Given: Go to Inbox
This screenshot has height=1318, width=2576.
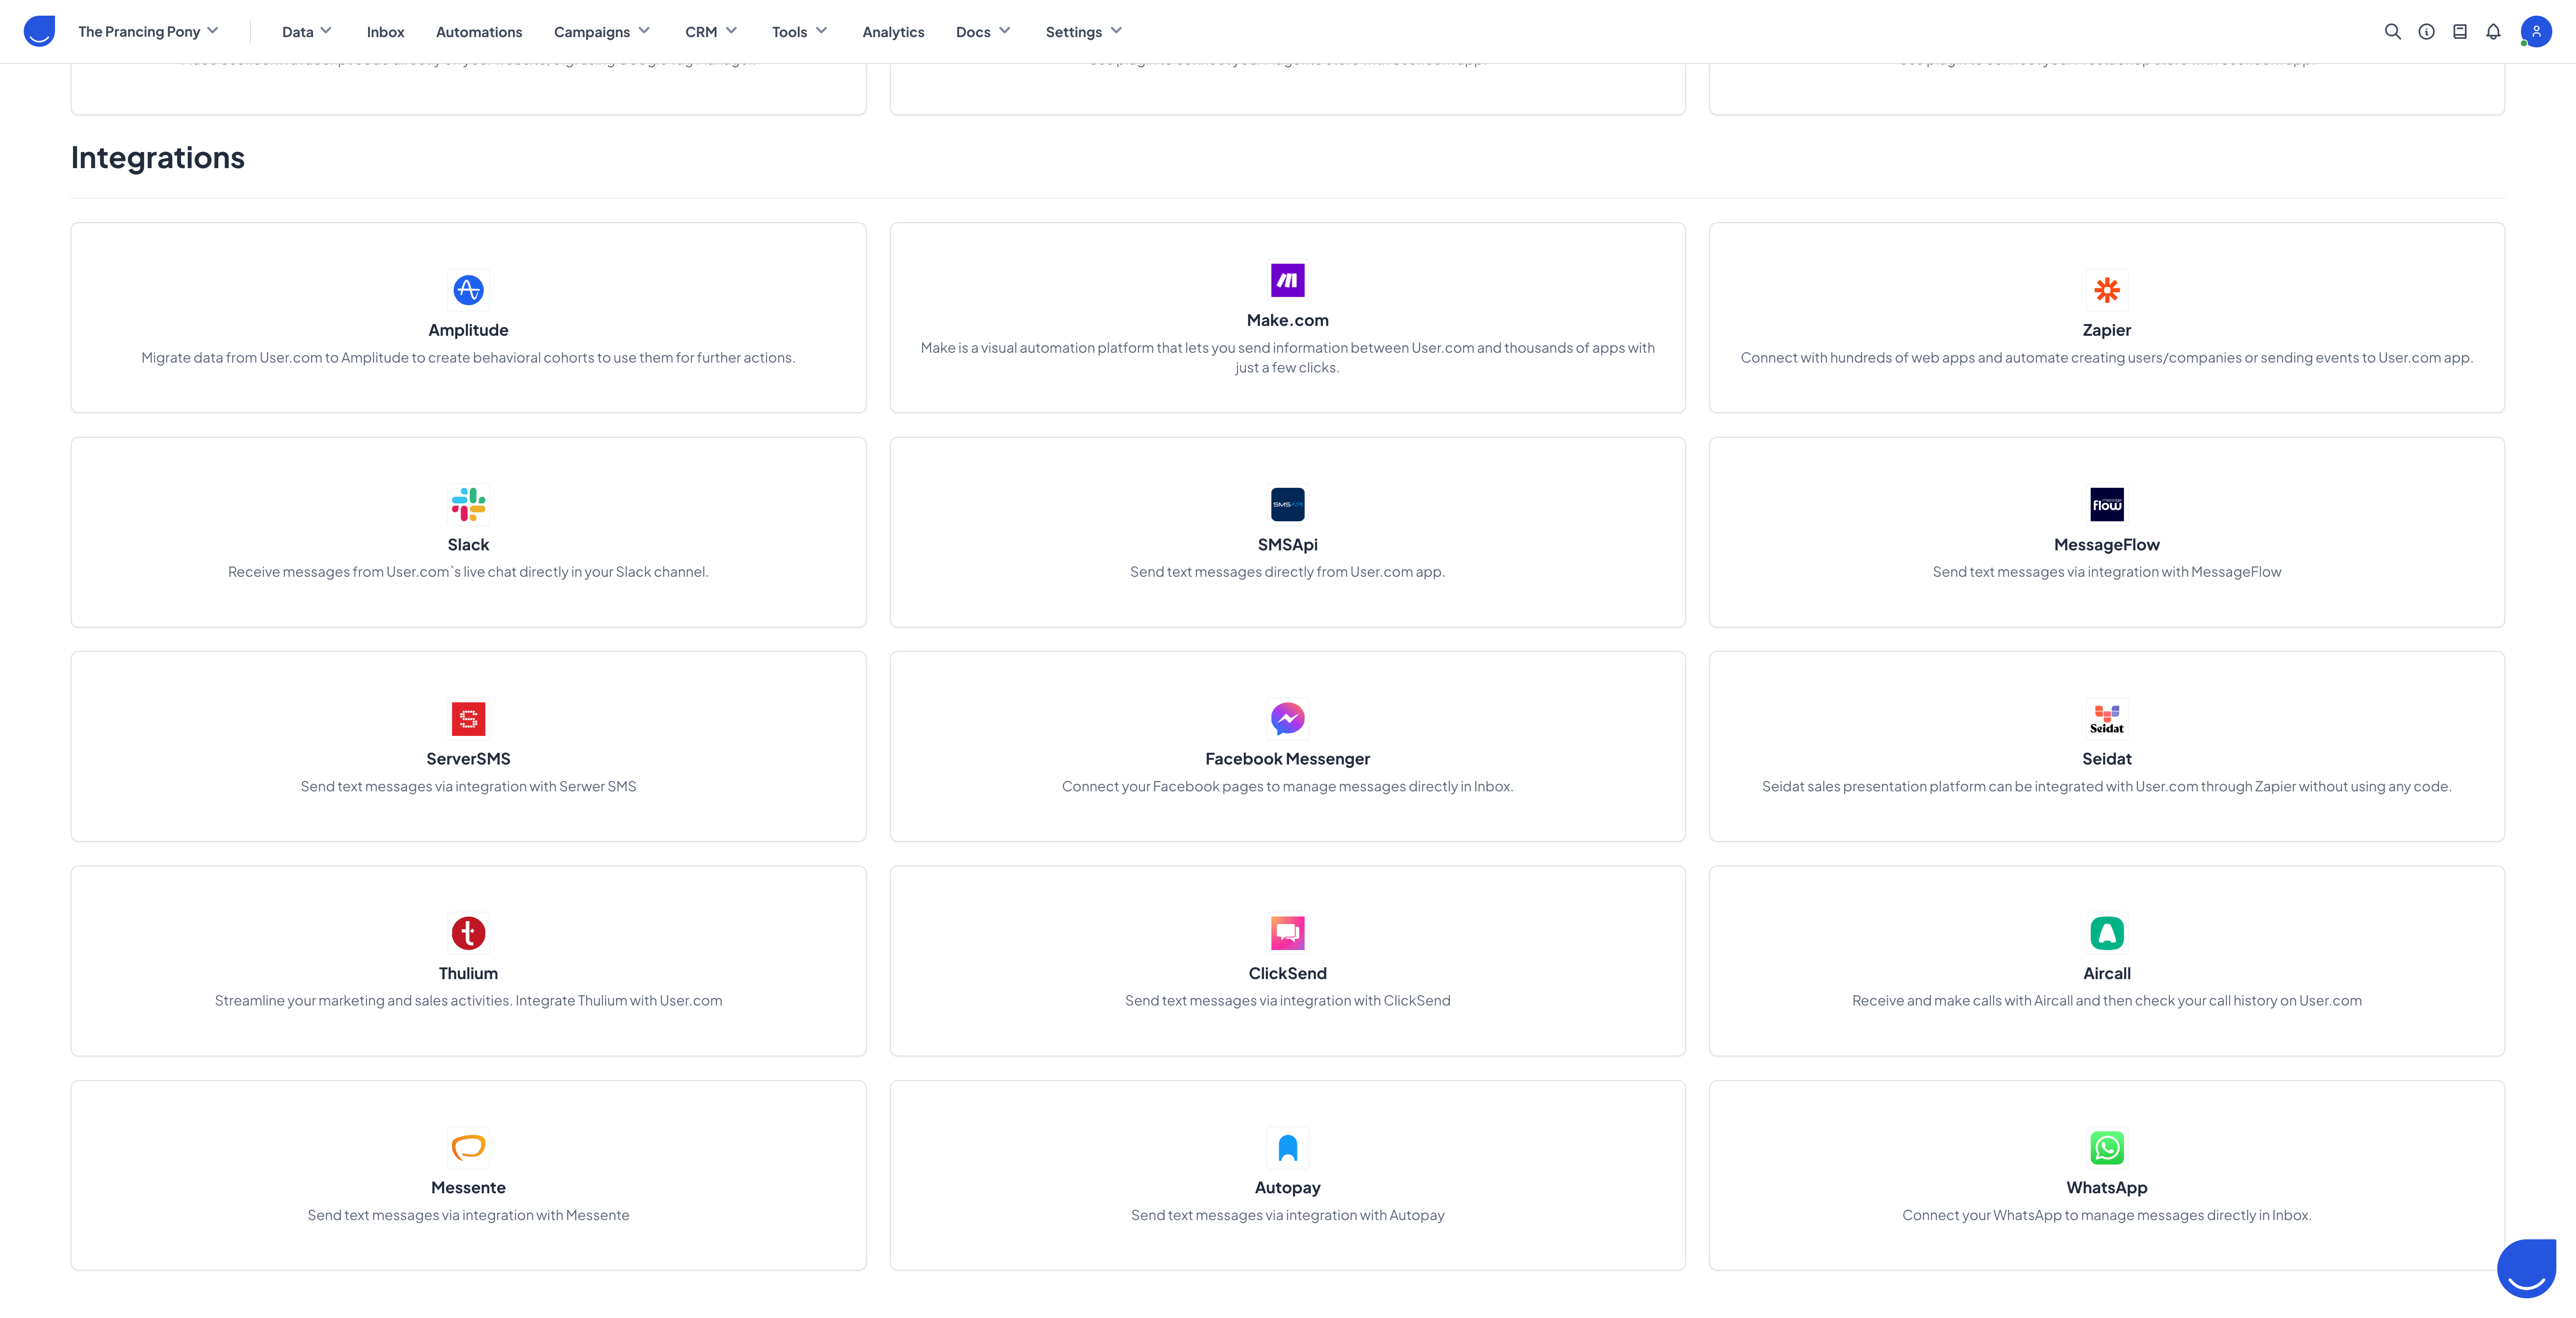Looking at the screenshot, I should [385, 32].
